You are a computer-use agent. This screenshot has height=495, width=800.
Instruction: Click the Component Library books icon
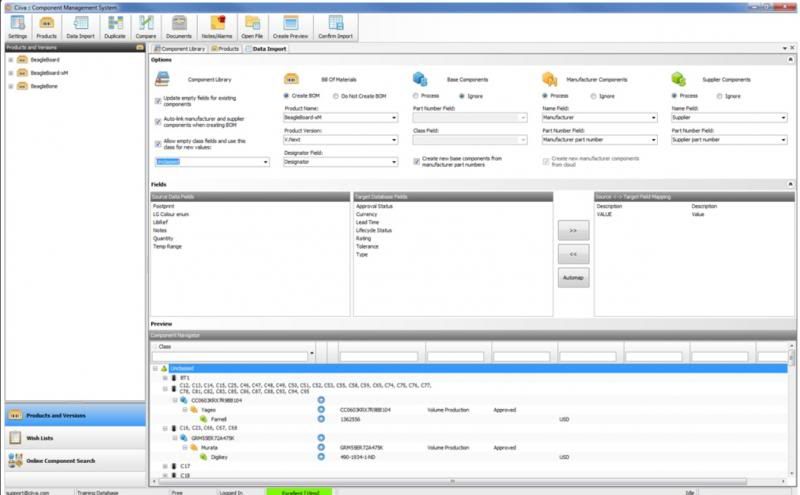162,79
